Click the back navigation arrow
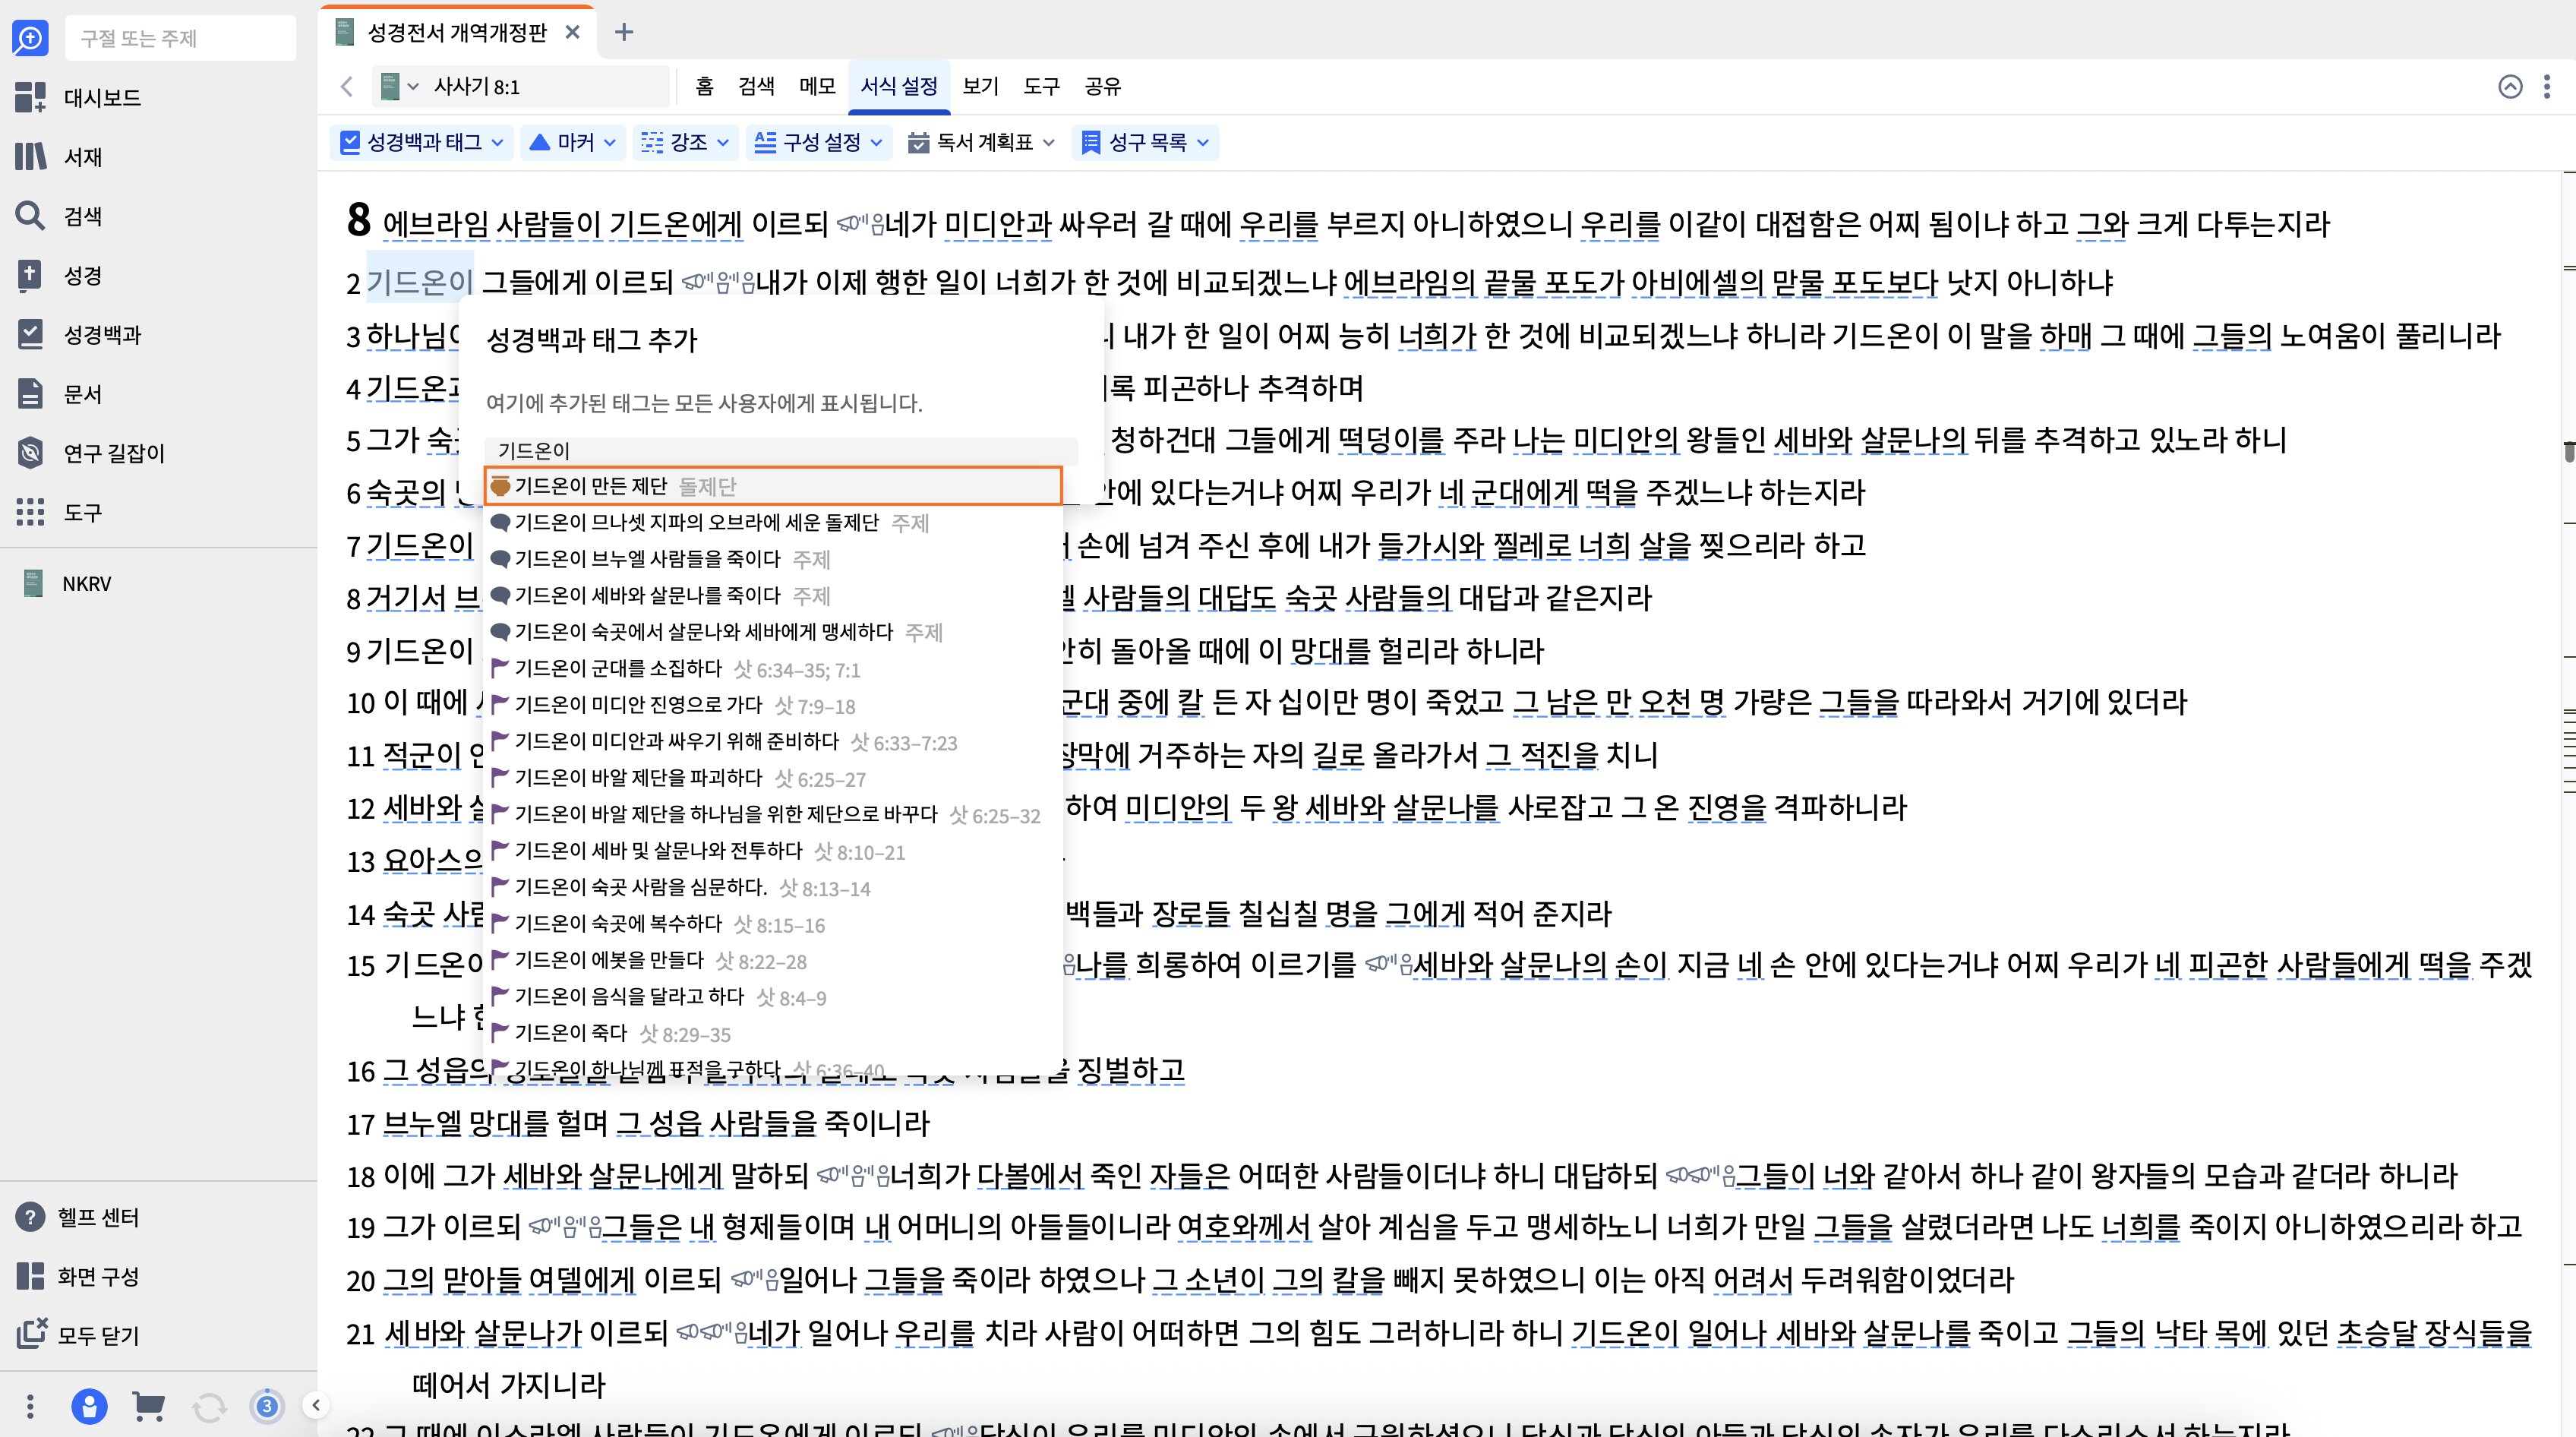2576x1437 pixels. [347, 86]
